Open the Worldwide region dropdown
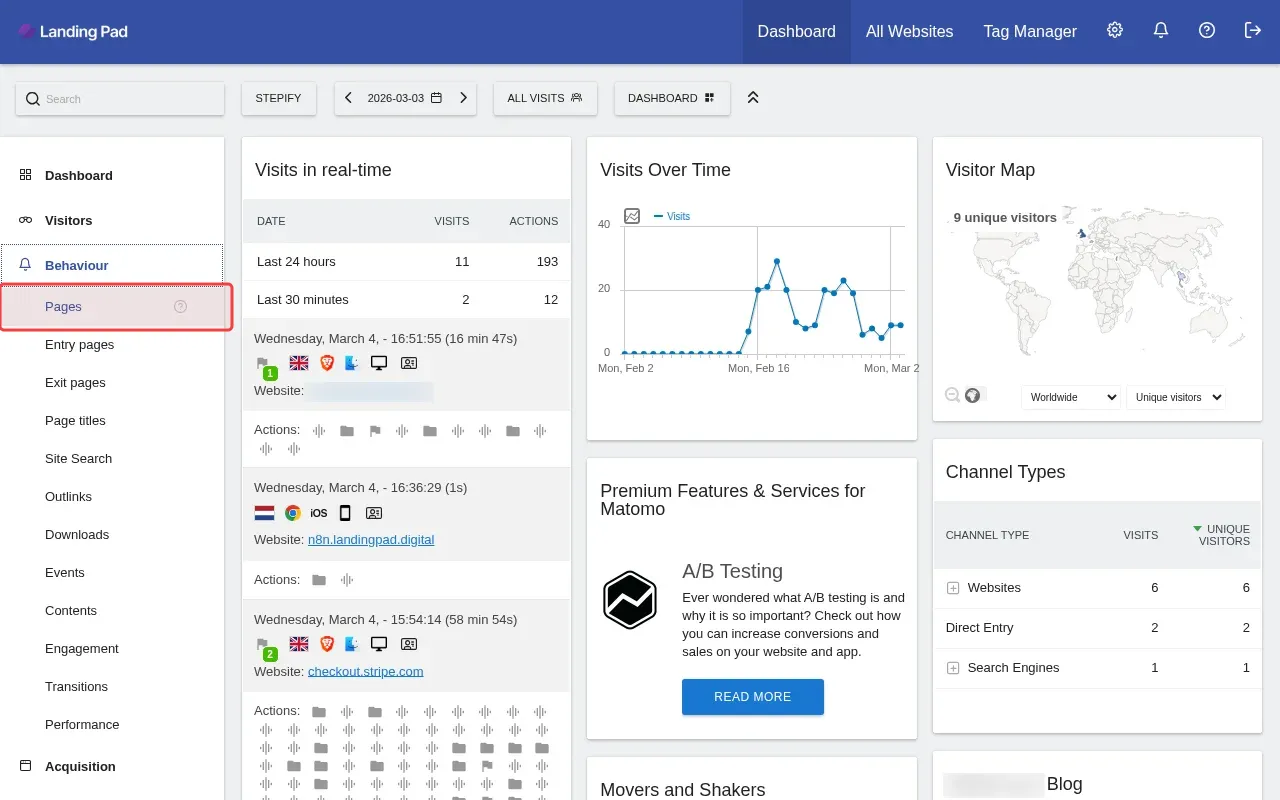1280x800 pixels. pos(1070,397)
